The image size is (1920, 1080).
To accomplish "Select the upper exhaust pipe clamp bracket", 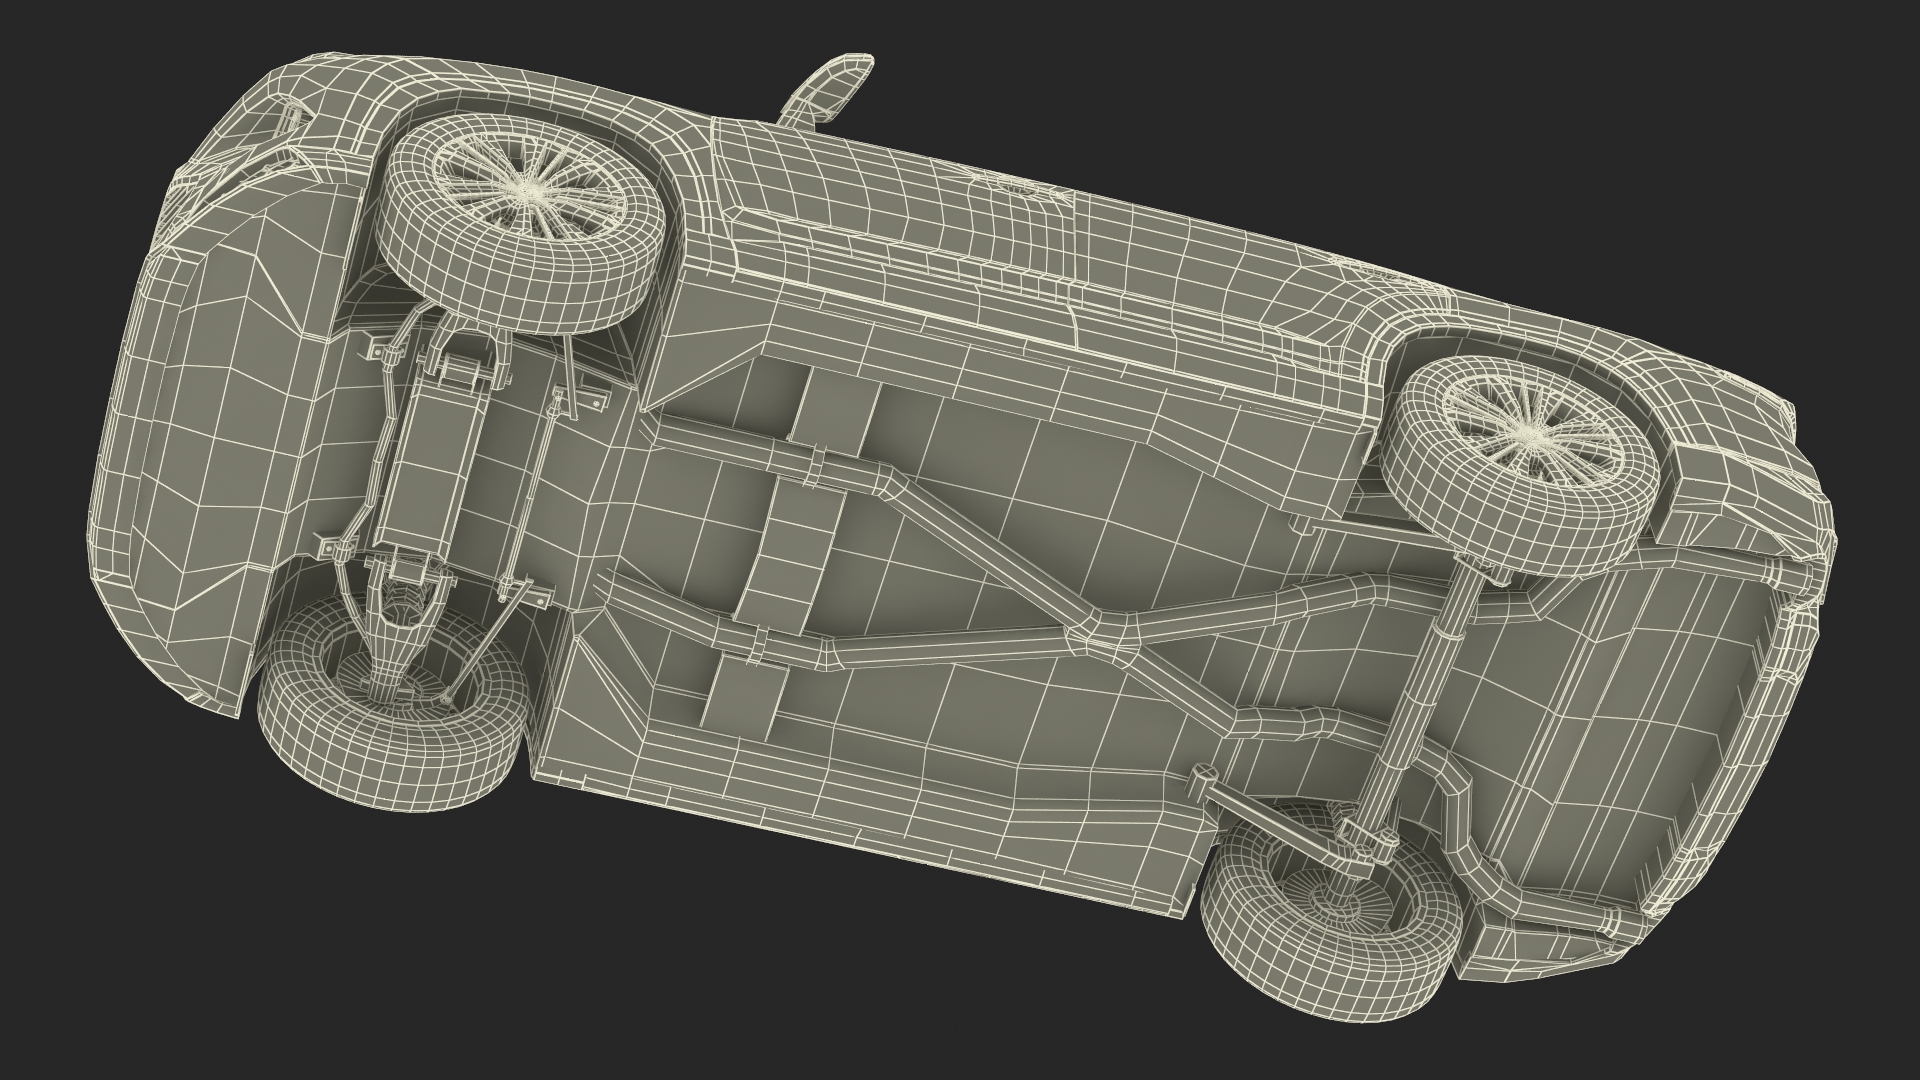I will coord(819,466).
